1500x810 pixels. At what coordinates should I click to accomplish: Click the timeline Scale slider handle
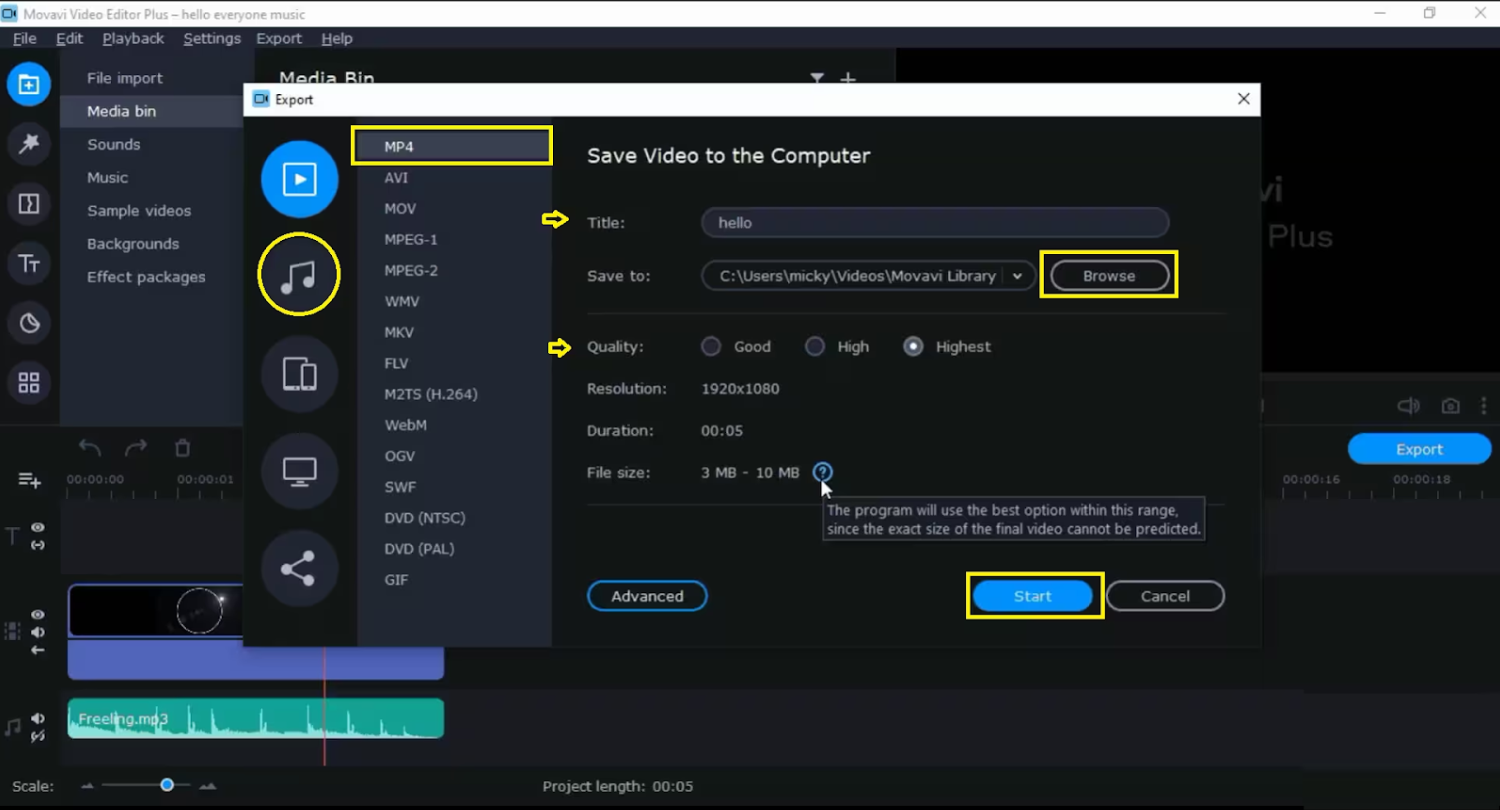[x=167, y=785]
